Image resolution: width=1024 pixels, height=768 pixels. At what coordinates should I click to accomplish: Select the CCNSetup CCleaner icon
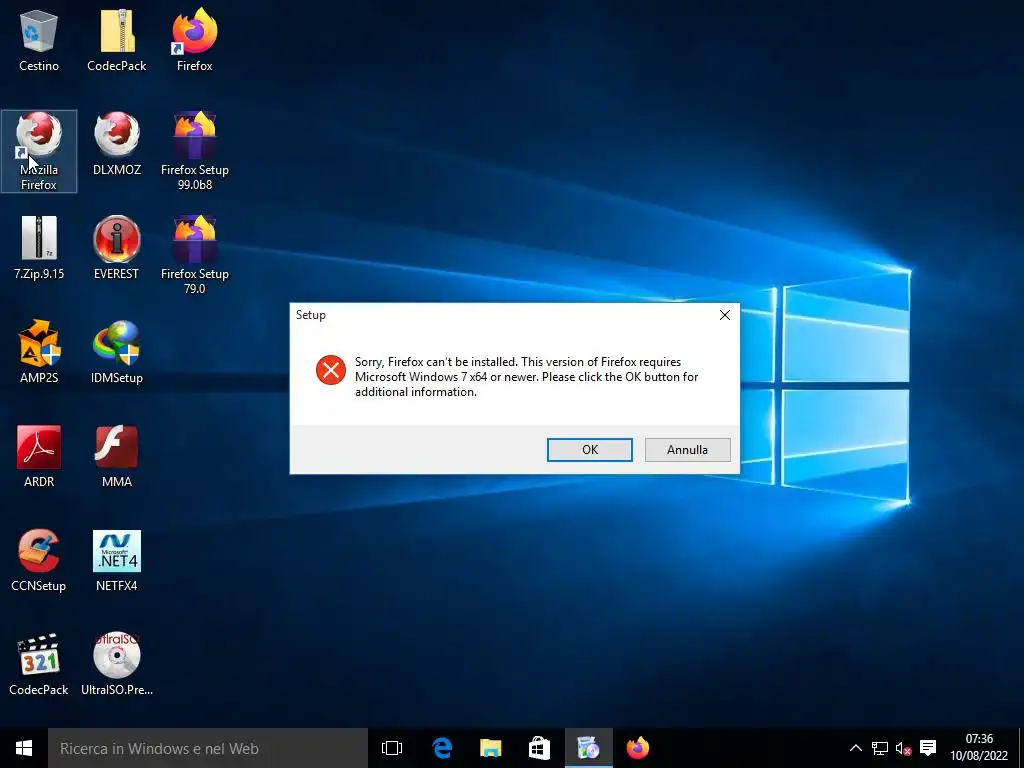tap(39, 560)
